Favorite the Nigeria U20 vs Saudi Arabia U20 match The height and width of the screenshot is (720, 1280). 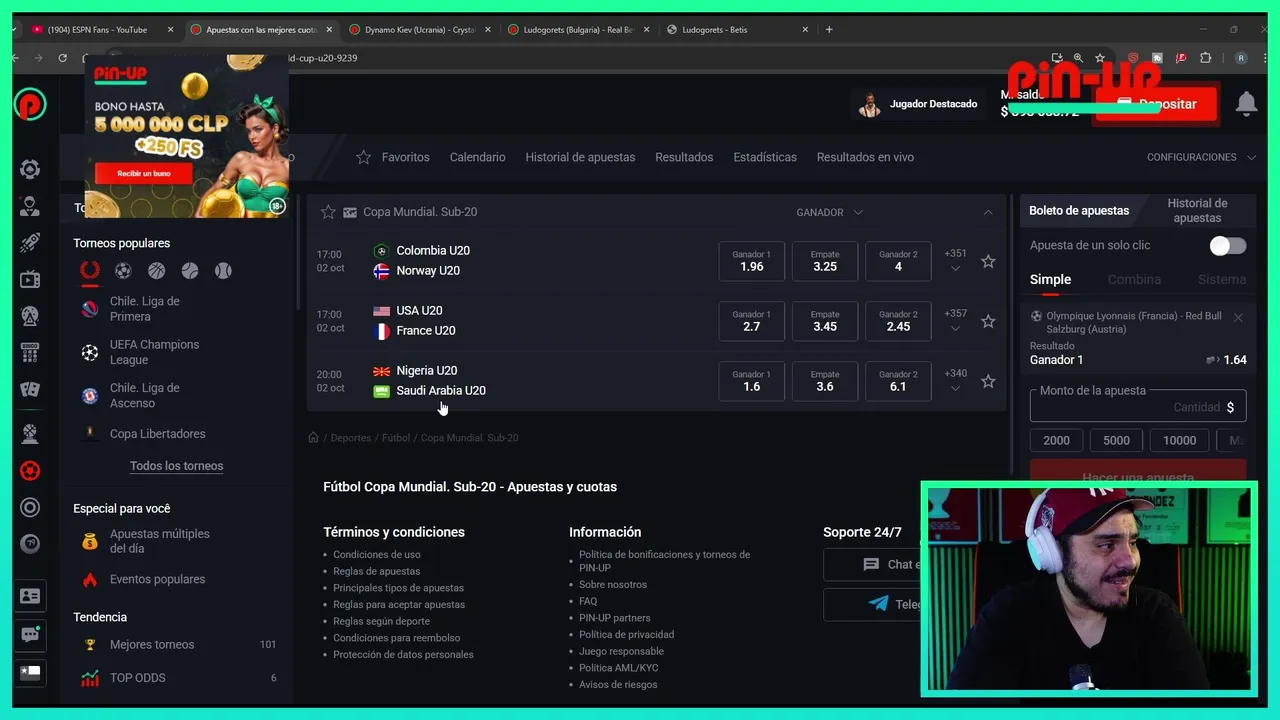tap(988, 381)
